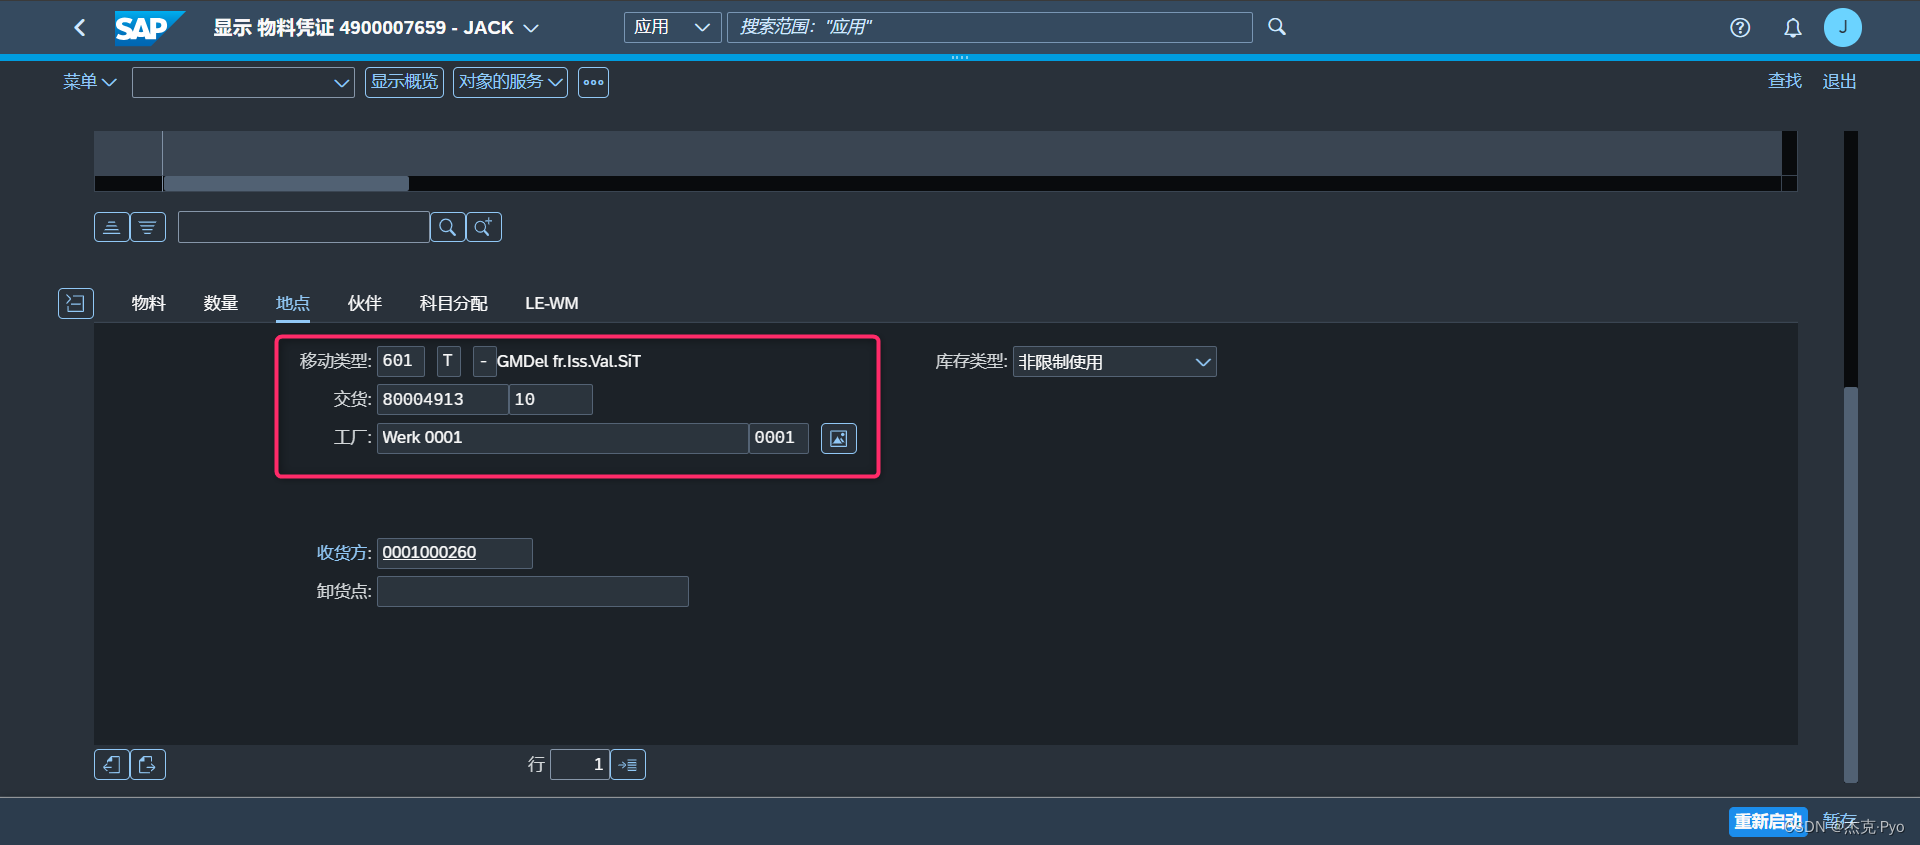Focus the 搜索范围 search input field

989,27
